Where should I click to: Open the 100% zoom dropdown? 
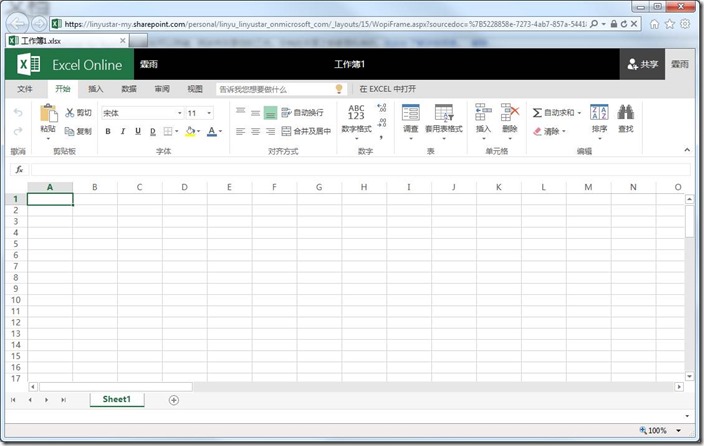pos(678,430)
